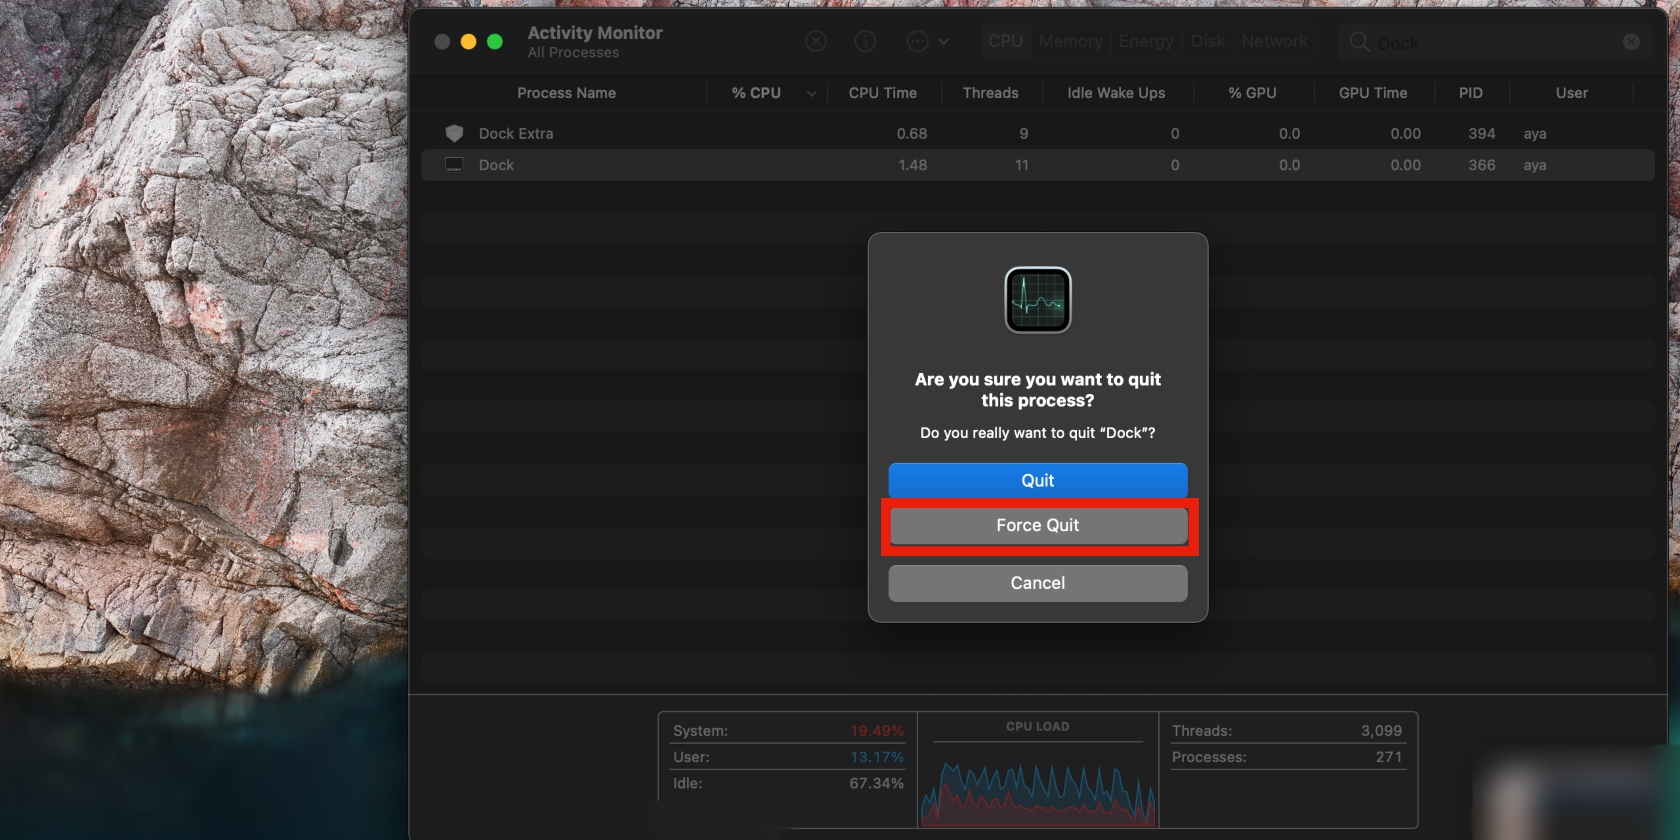Click the Threads count 3,099

click(x=1381, y=731)
